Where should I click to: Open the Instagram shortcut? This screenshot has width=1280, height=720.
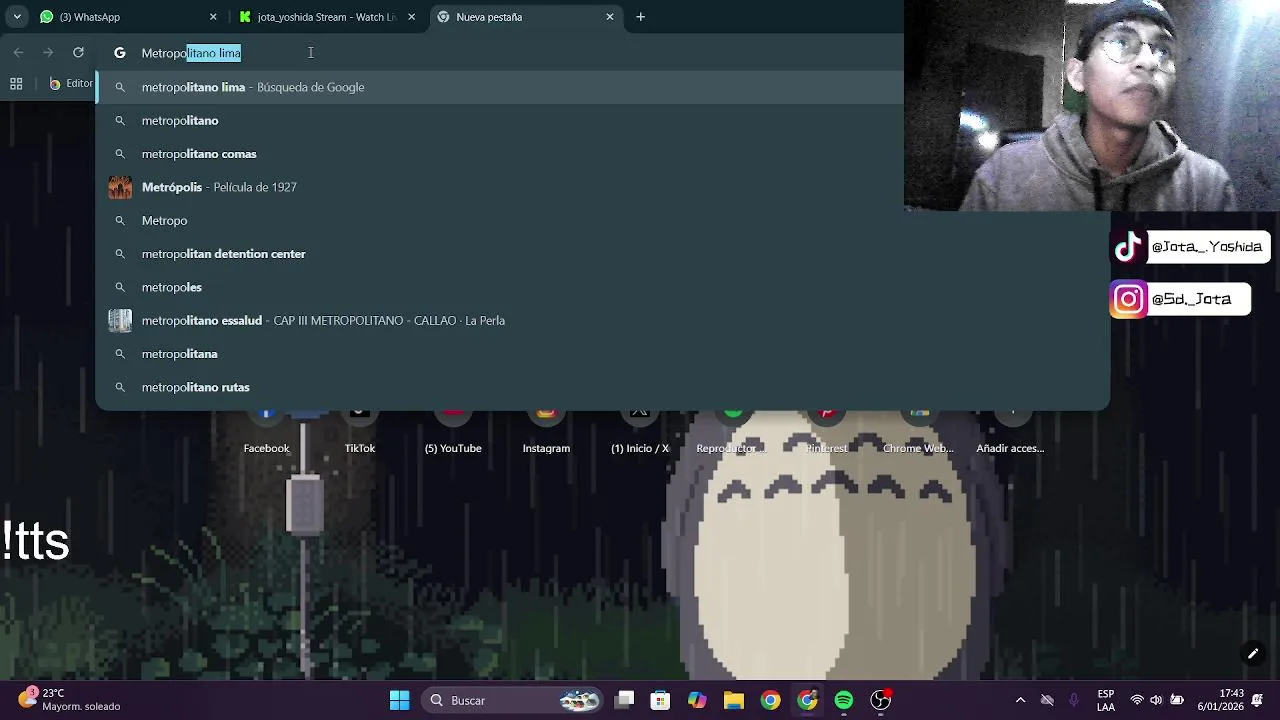click(546, 432)
